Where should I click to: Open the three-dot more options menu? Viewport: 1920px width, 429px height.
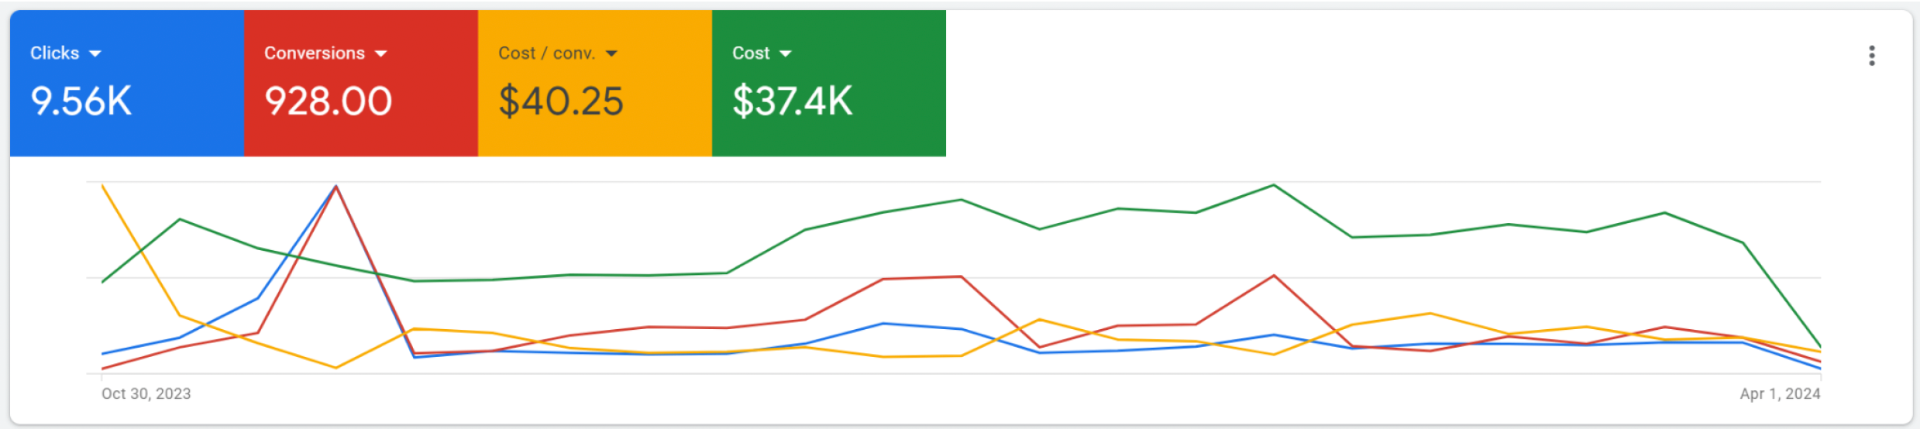(x=1871, y=56)
